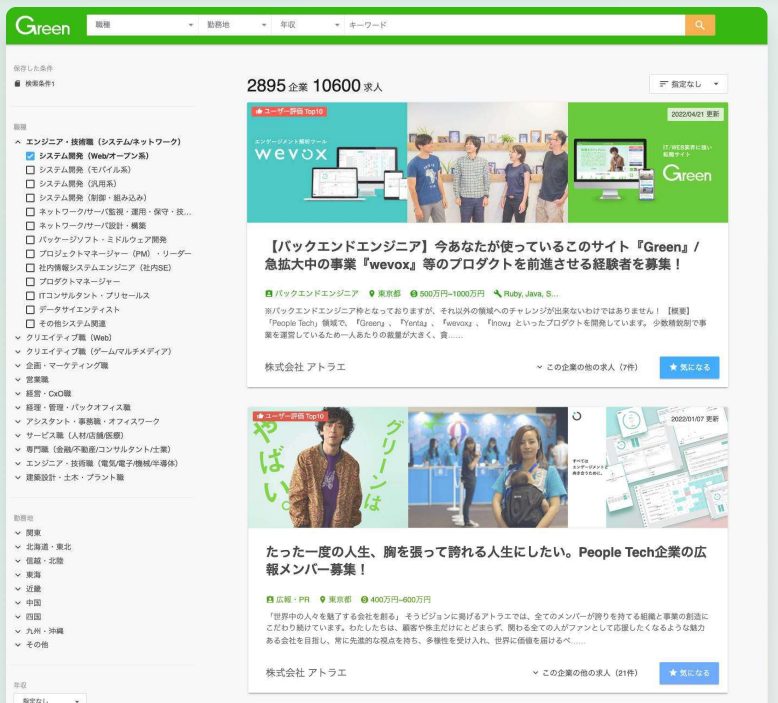This screenshot has height=703, width=778.
Task: Expand この企業の他の求人（7件） list
Action: pyautogui.click(x=587, y=367)
